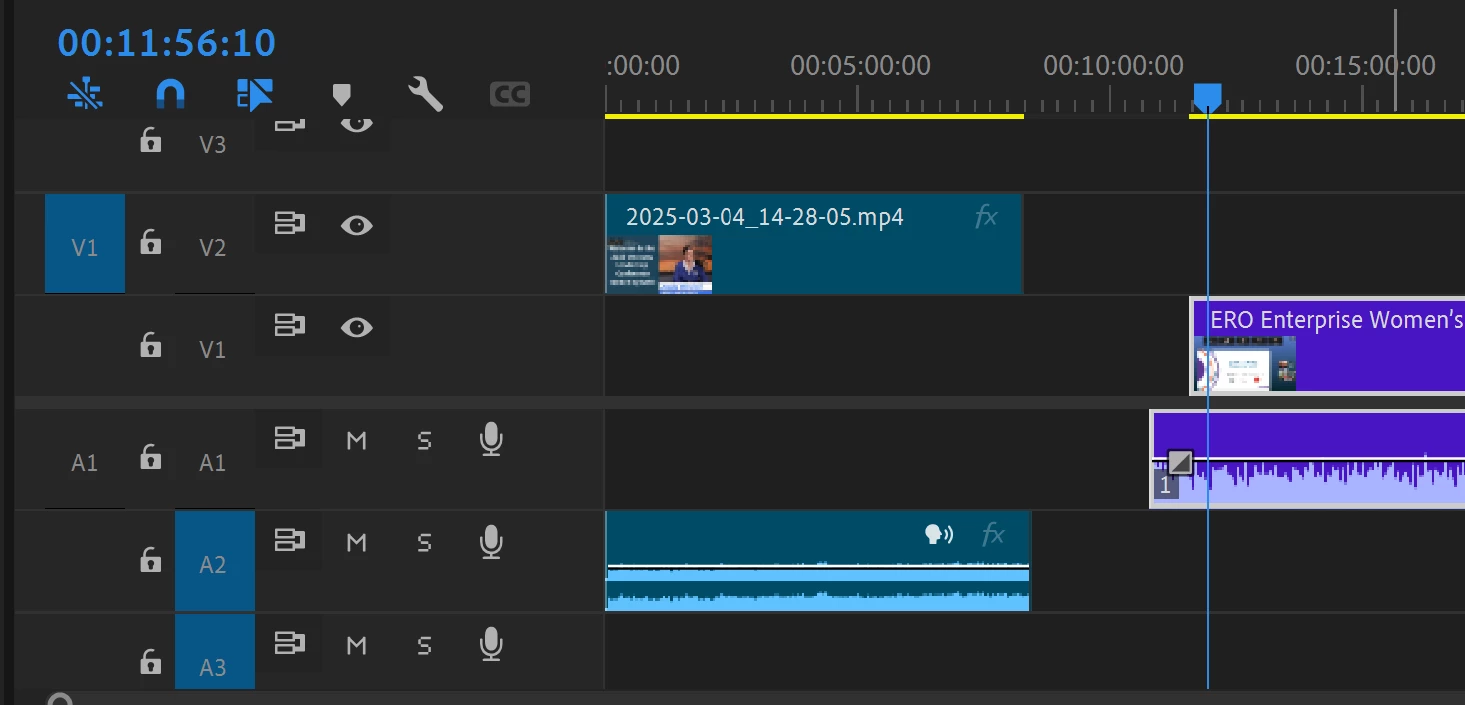
Task: Solo the A3 audio track
Action: (424, 645)
